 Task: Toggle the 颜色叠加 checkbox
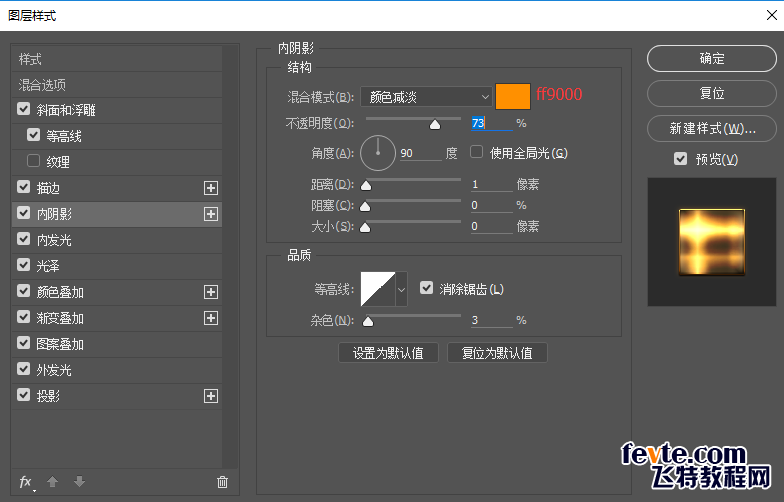(x=24, y=291)
